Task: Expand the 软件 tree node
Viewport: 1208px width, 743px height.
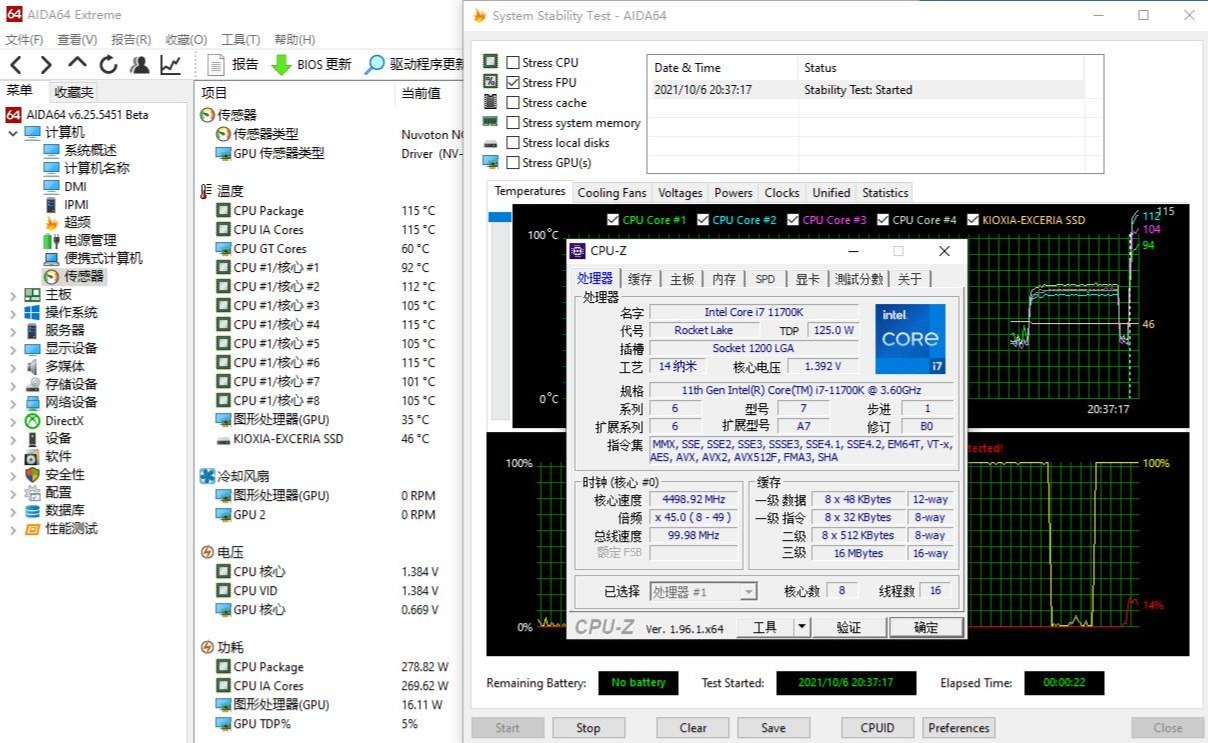Action: [x=13, y=457]
